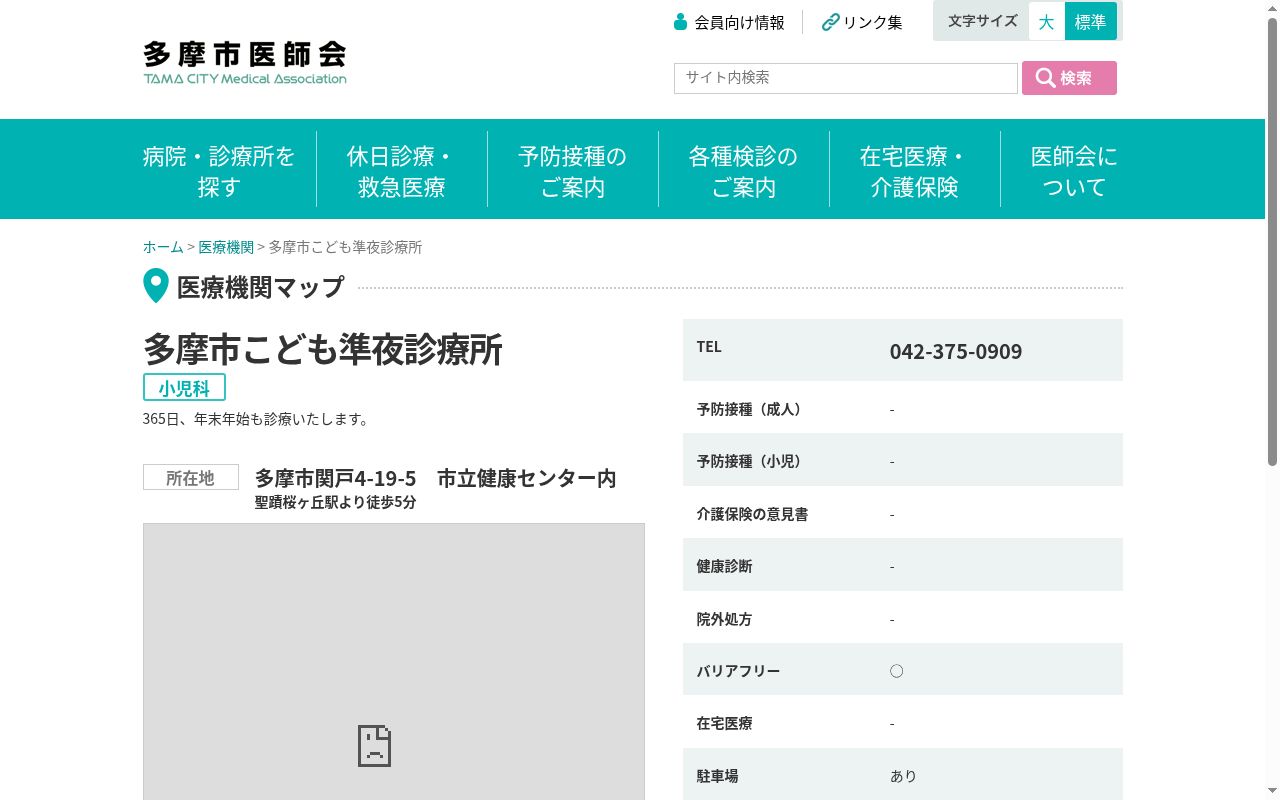Click the 介護保険の意見書 row label

[x=752, y=514]
